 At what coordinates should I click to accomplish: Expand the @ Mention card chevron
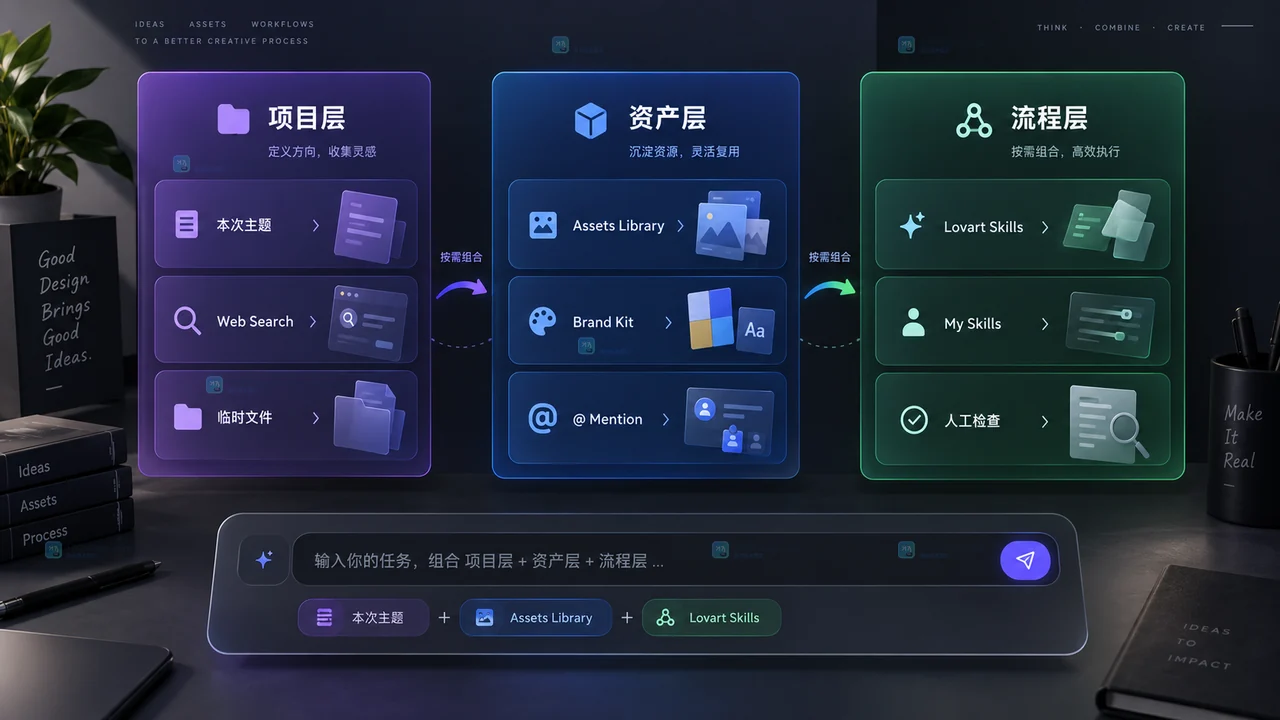click(666, 419)
